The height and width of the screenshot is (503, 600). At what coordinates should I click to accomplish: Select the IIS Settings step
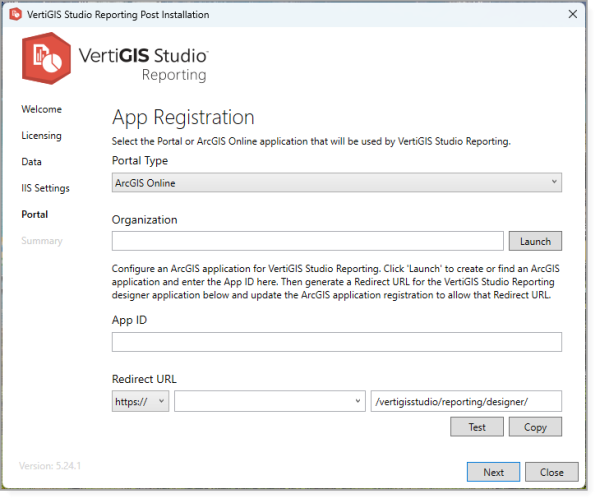pos(45,188)
